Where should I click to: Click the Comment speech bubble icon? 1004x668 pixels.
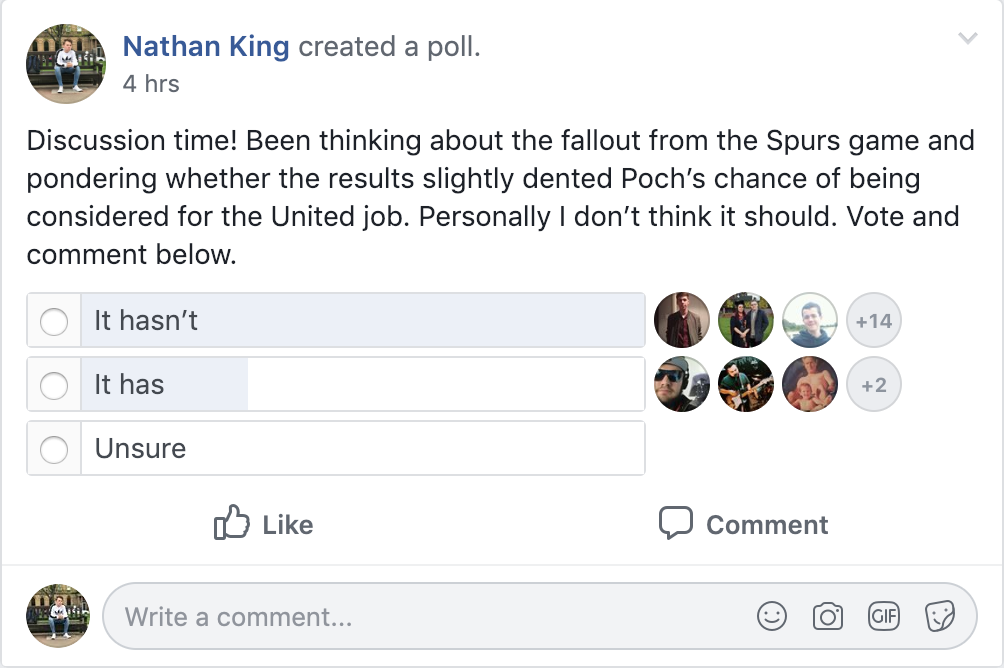[x=676, y=523]
